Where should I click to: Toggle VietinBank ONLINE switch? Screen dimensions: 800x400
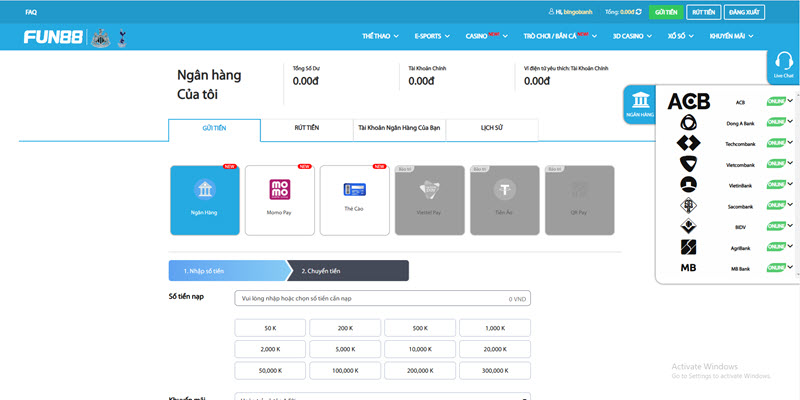pos(776,185)
